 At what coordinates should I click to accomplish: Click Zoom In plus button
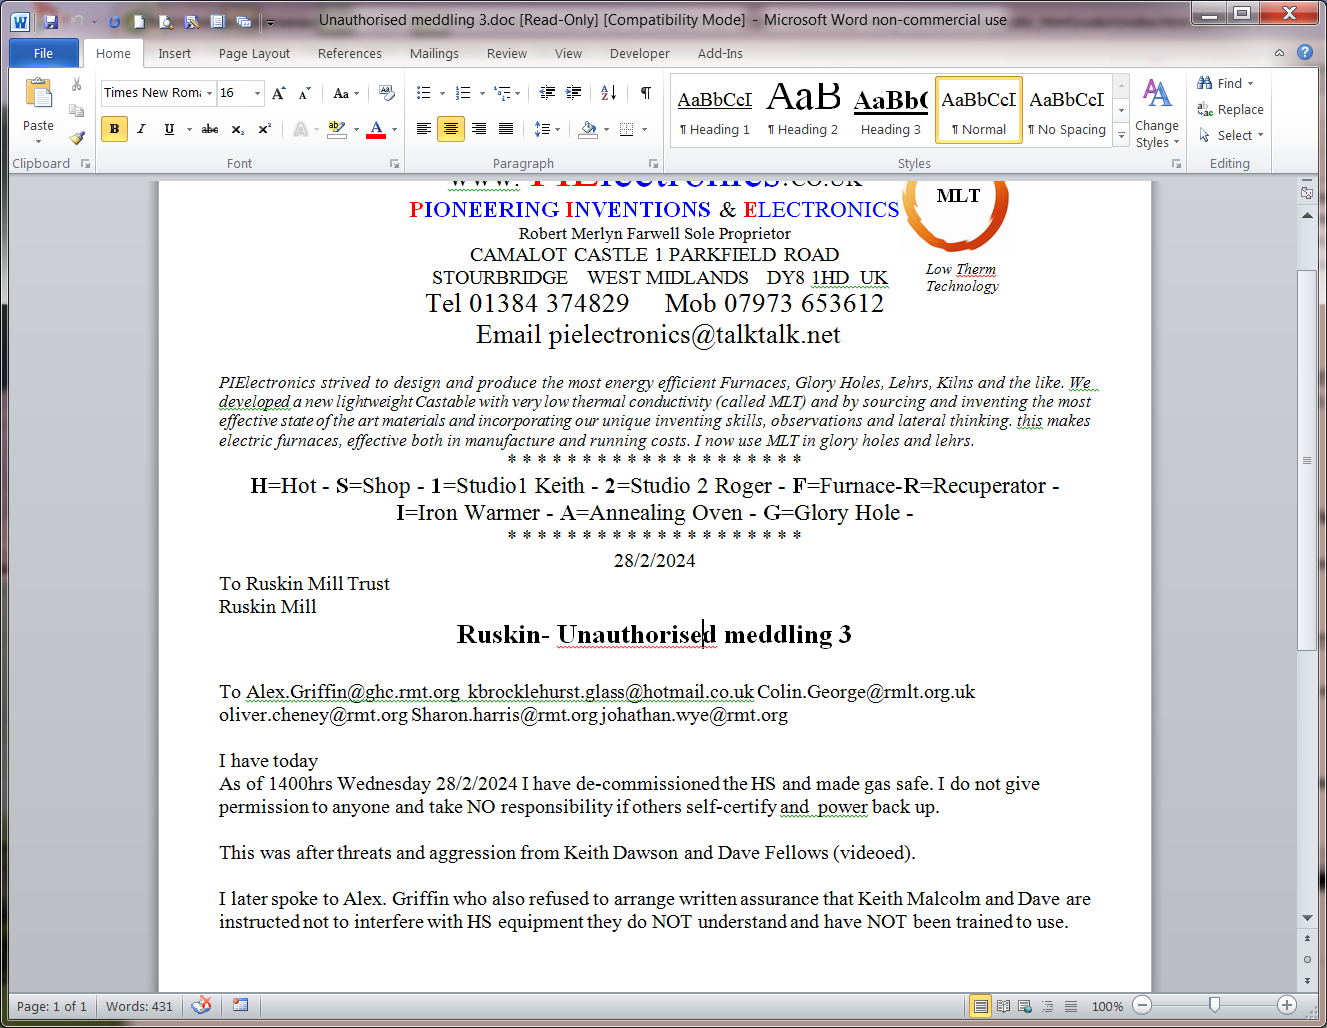[x=1287, y=1005]
